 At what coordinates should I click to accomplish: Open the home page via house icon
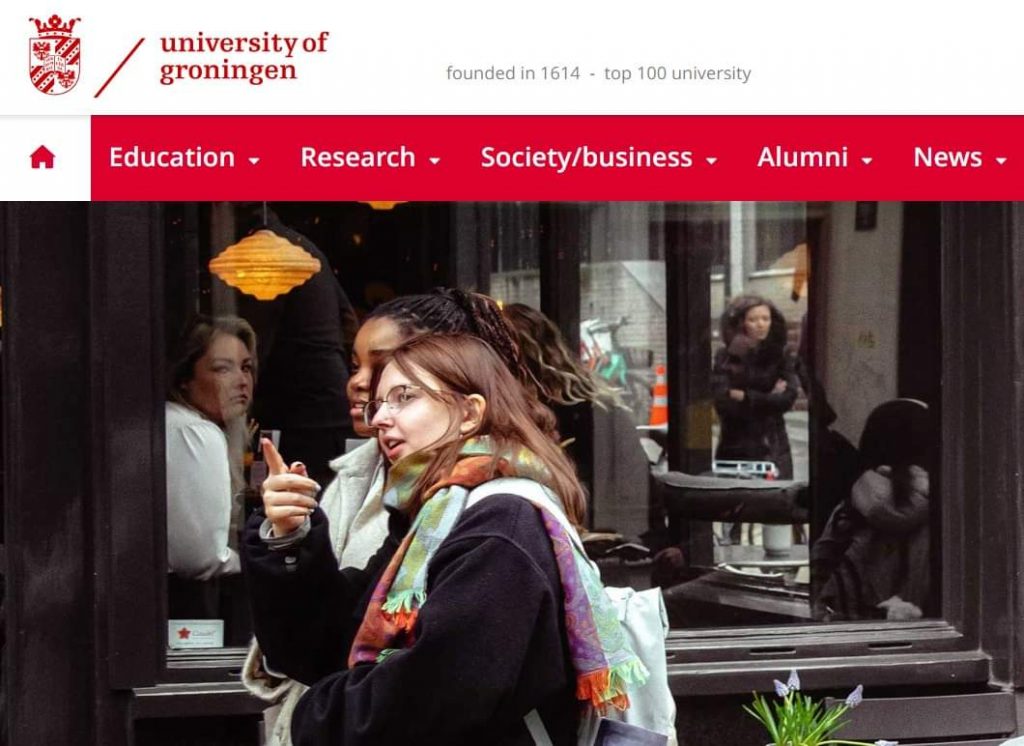42,157
